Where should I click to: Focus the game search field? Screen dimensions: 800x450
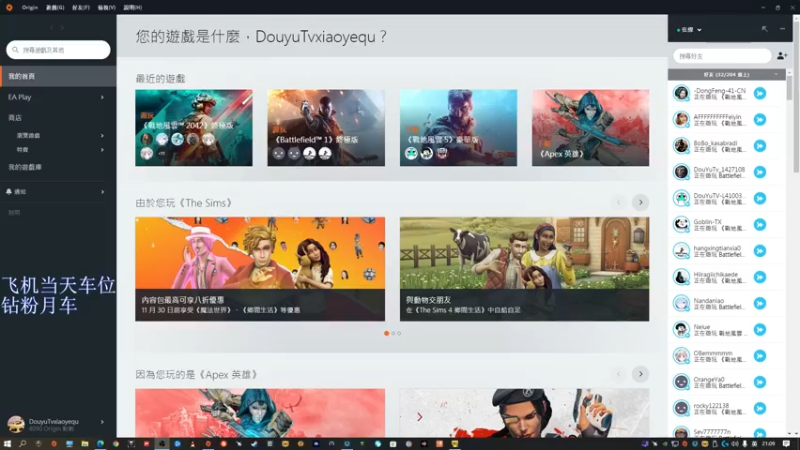coord(58,50)
